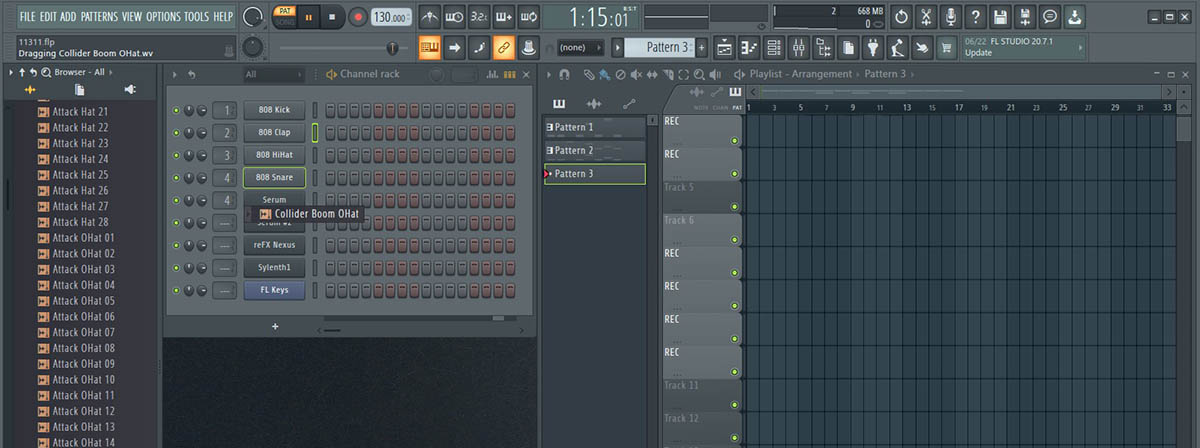The height and width of the screenshot is (448, 1200).
Task: Open the All channel filter dropdown
Action: pyautogui.click(x=273, y=74)
